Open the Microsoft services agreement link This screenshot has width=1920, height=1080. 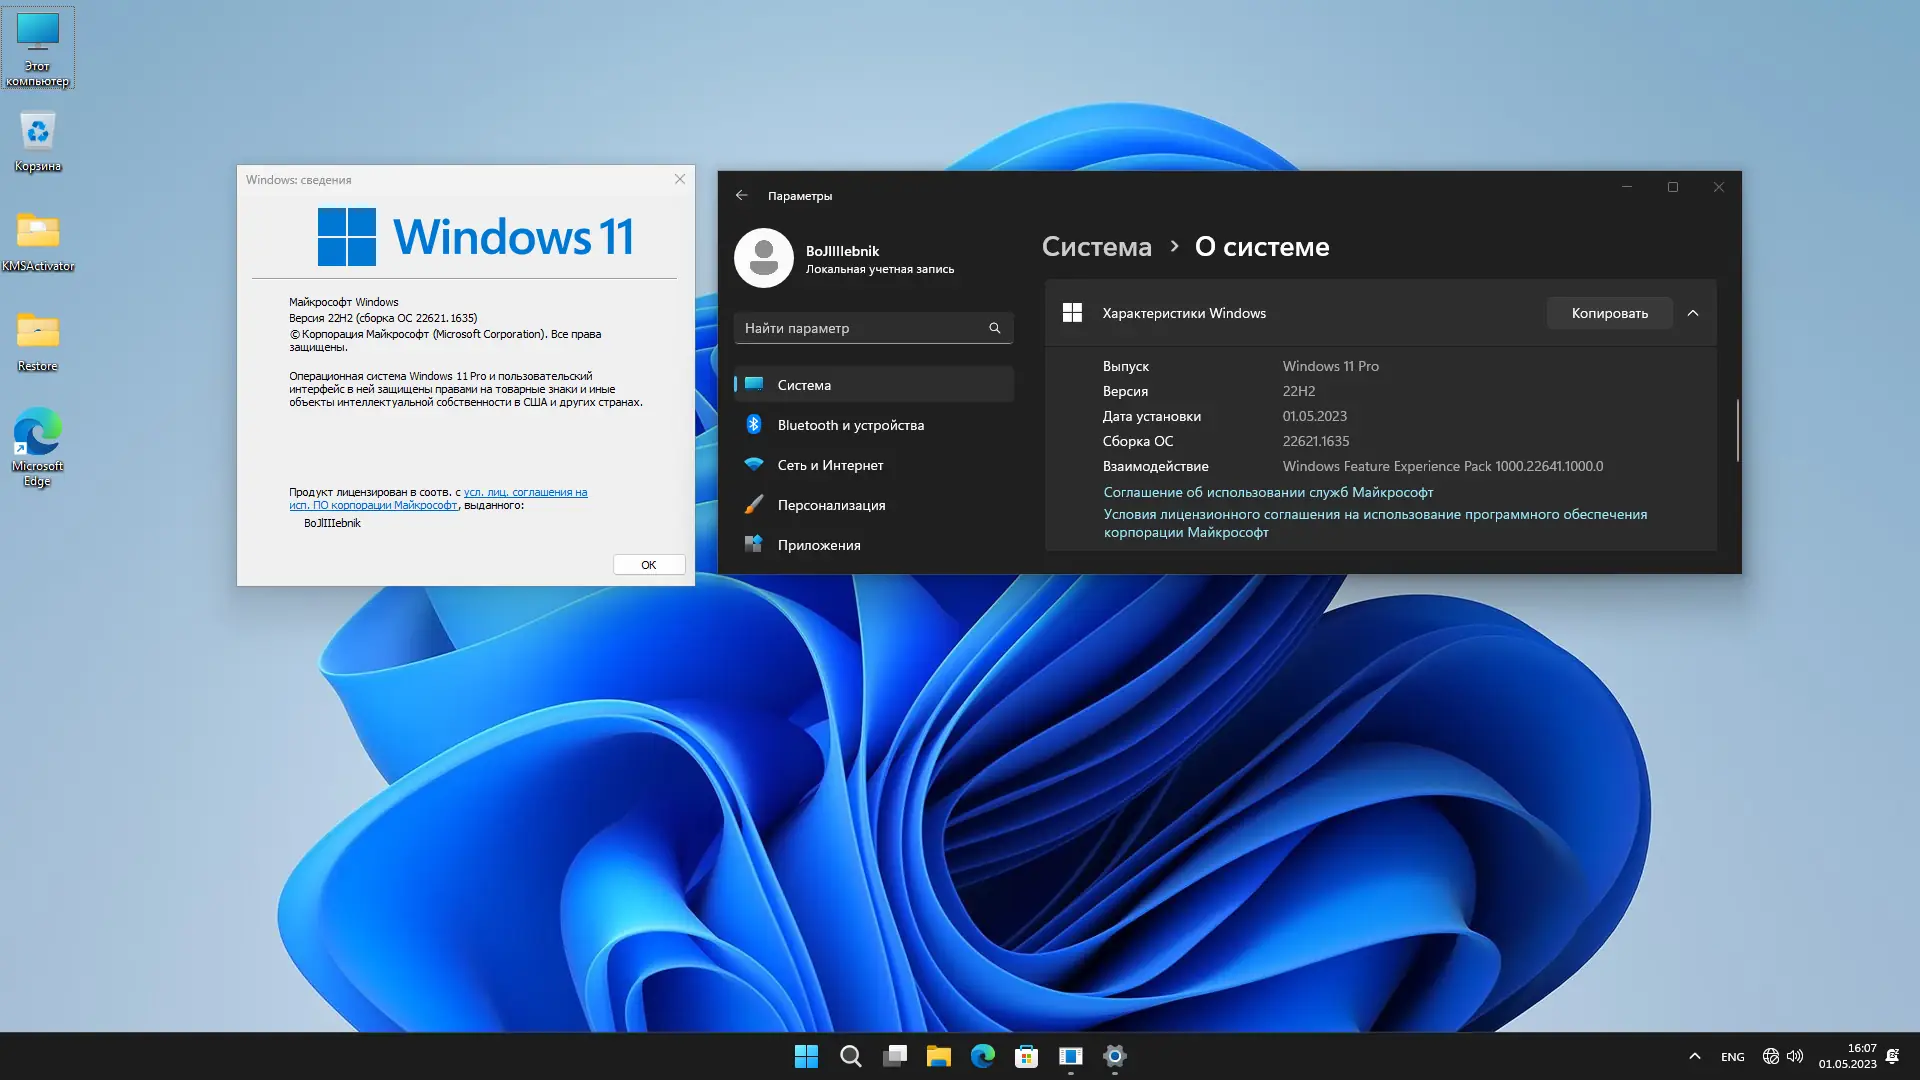[x=1268, y=492]
